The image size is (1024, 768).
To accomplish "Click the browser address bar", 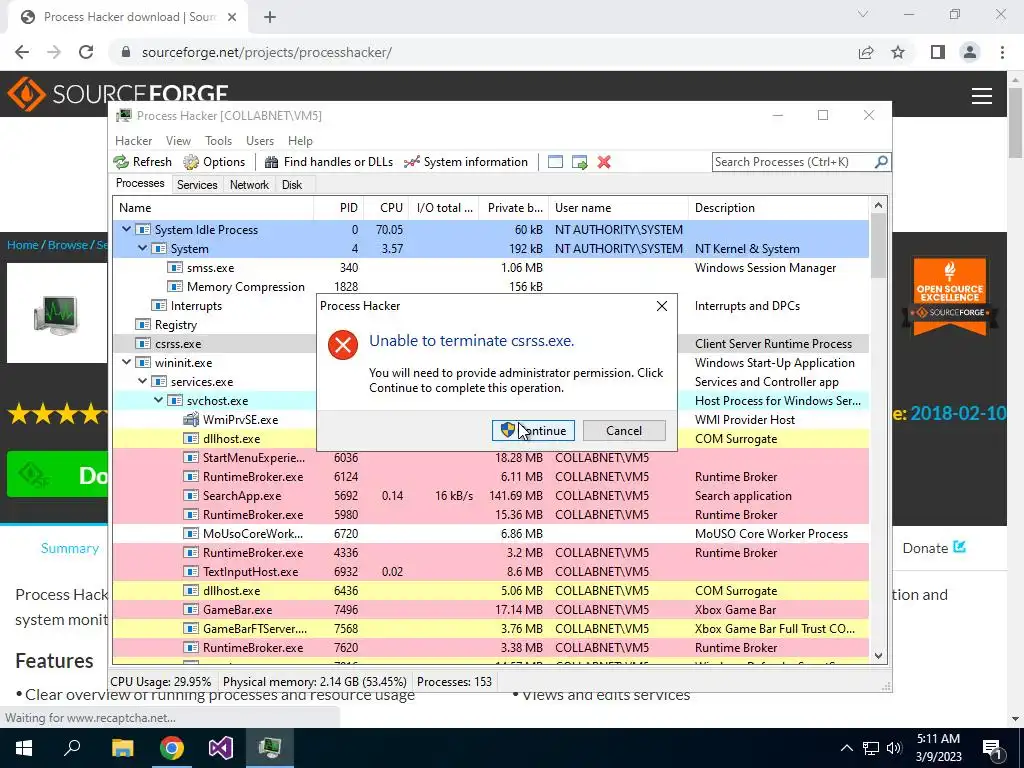I will [483, 52].
